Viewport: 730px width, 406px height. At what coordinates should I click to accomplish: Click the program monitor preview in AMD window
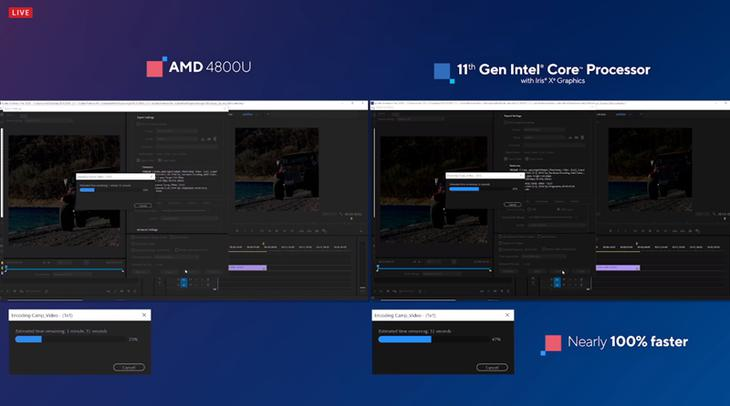(277, 169)
